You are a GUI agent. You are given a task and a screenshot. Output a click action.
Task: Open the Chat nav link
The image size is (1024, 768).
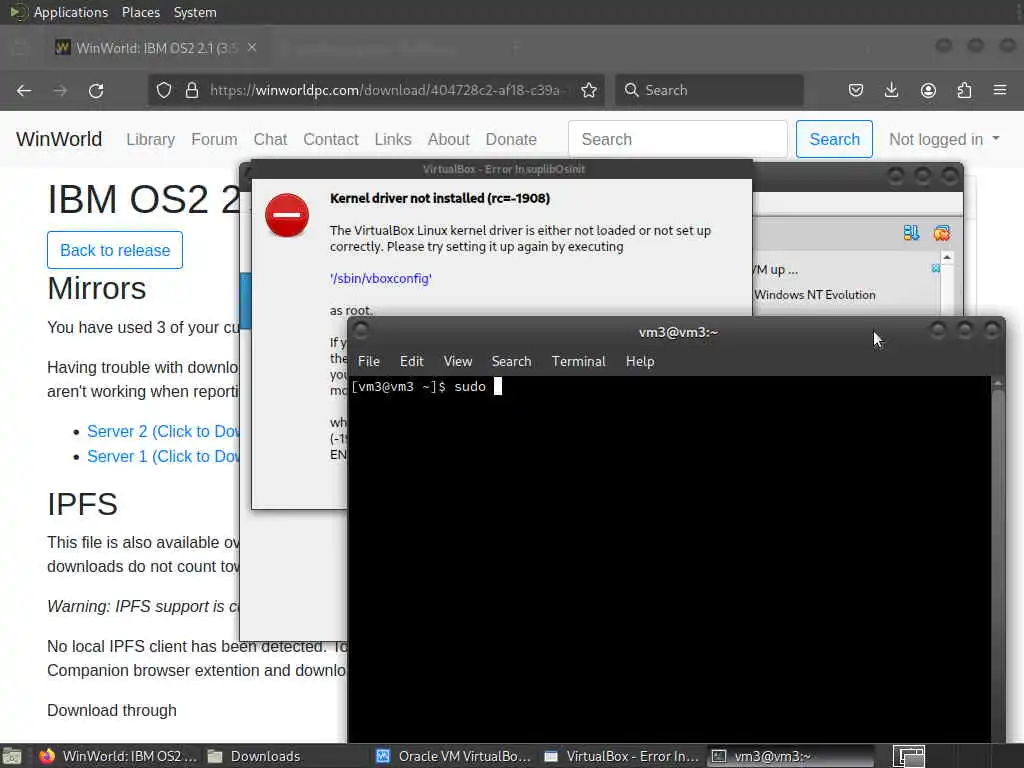pyautogui.click(x=270, y=139)
